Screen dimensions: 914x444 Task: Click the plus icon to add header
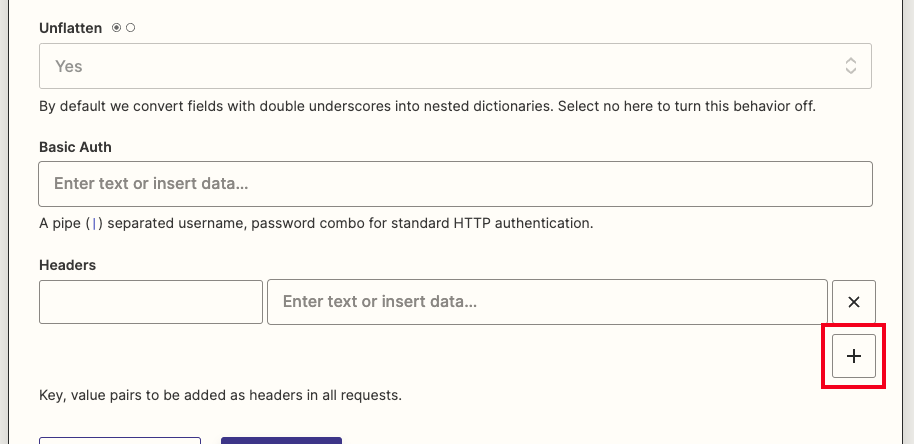853,356
